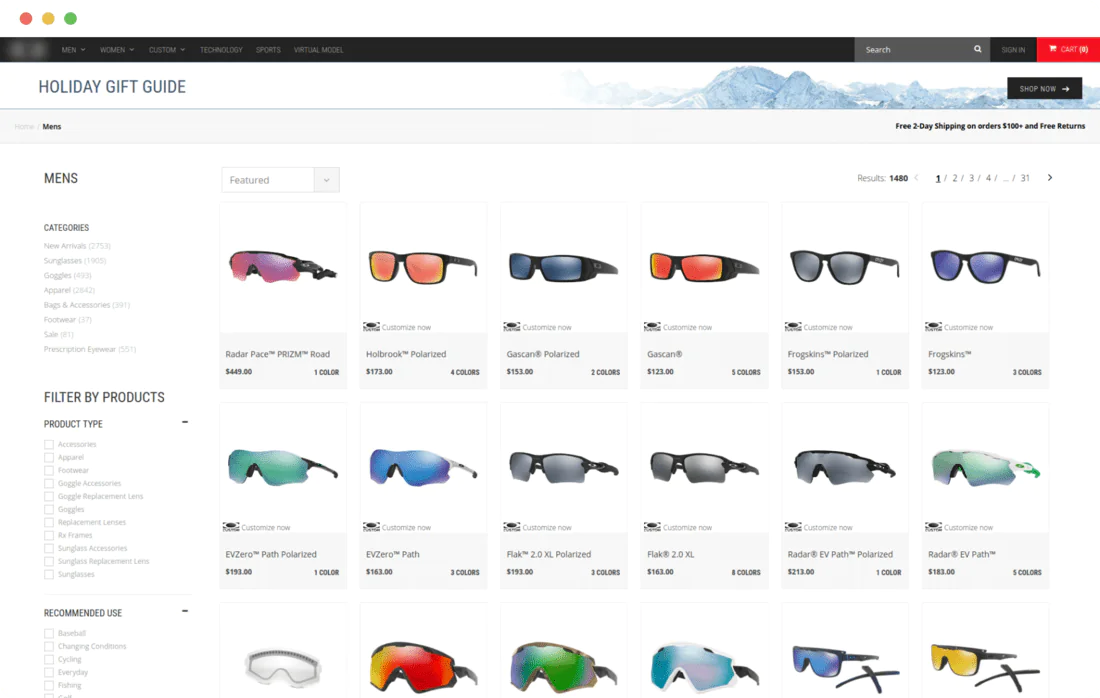Click Customize now icon under Holbrook Polarized
Screen dimensions: 1100x698
(371, 327)
